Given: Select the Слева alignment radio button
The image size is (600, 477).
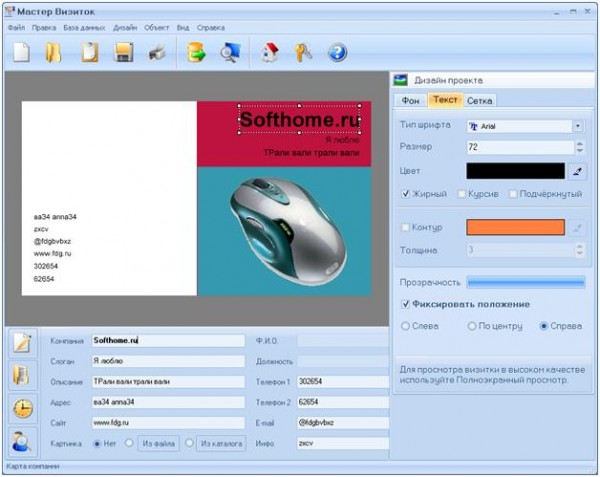Looking at the screenshot, I should 405,326.
